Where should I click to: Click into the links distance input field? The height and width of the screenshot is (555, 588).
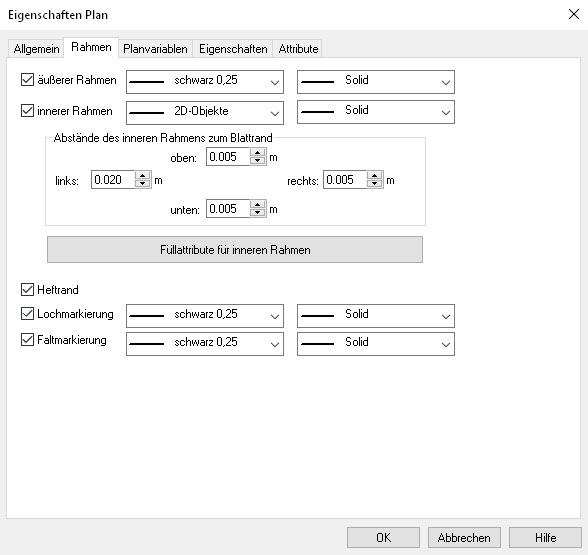coord(113,180)
